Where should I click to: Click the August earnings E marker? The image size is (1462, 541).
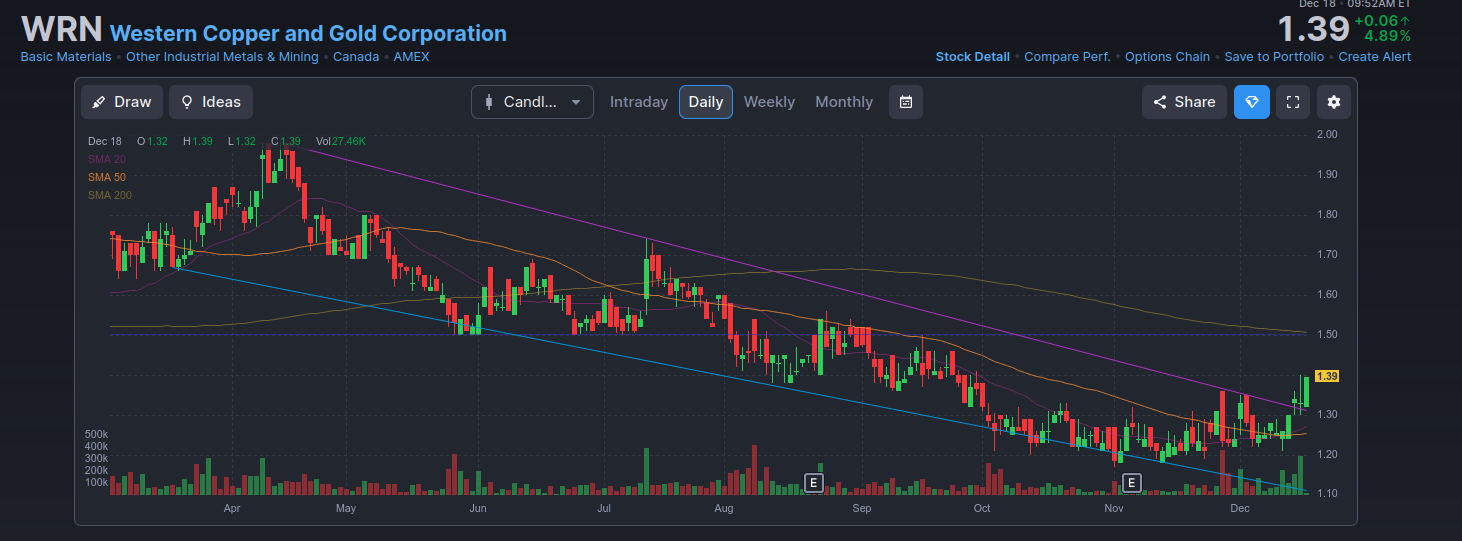coord(814,483)
